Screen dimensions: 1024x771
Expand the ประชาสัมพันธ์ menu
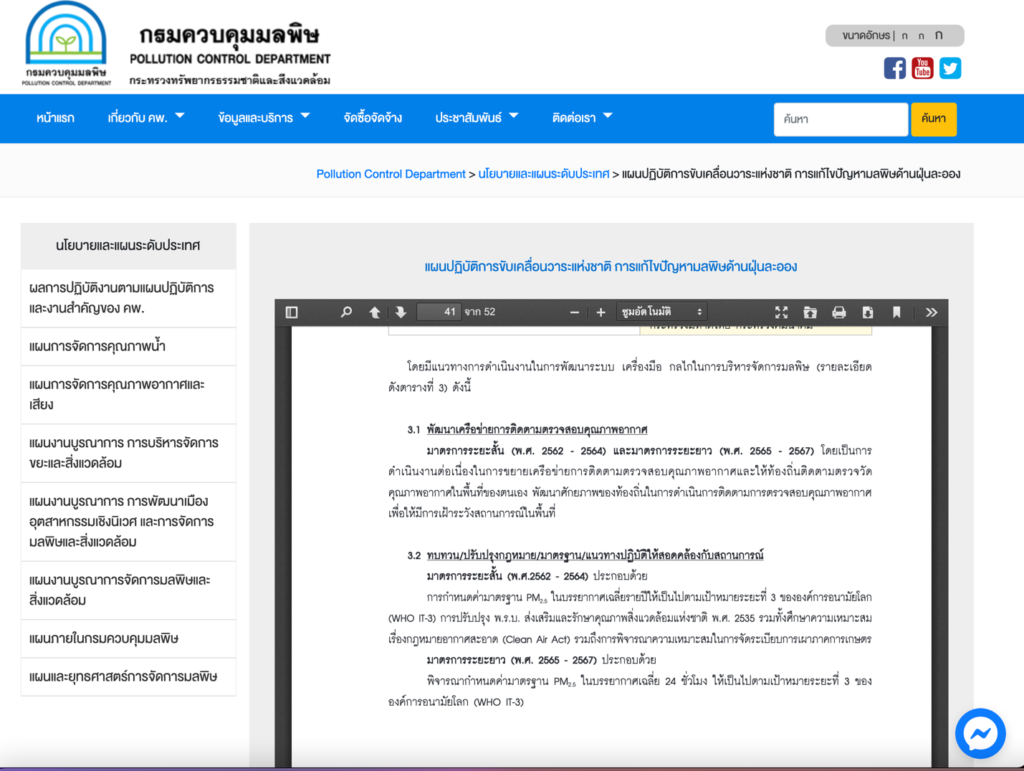point(477,118)
